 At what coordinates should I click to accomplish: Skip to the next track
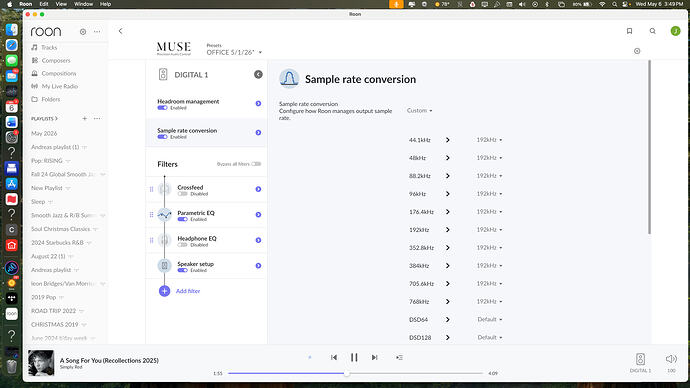click(x=374, y=357)
